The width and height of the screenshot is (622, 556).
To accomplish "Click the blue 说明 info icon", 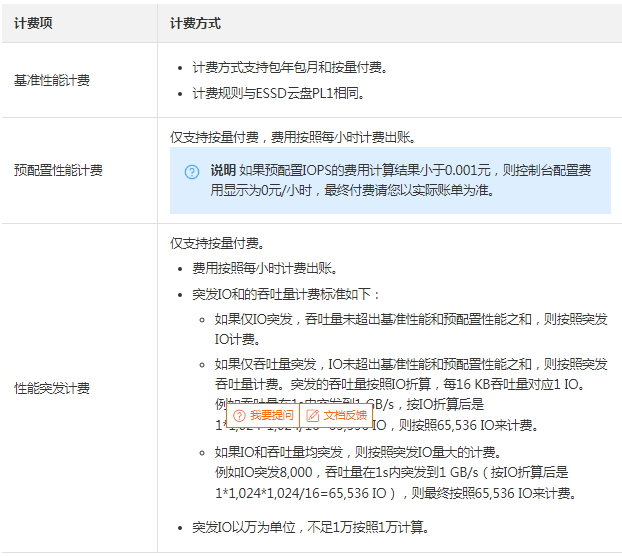I will 192,172.
